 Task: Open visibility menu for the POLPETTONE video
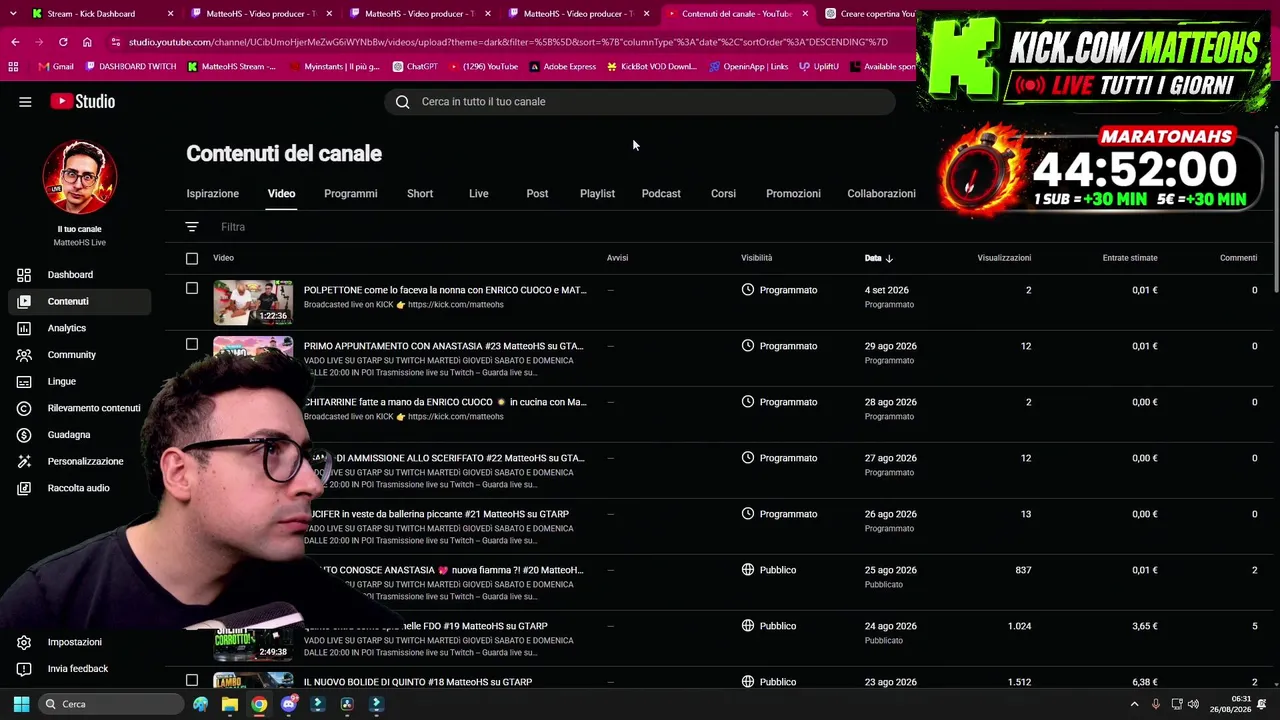[x=781, y=290]
